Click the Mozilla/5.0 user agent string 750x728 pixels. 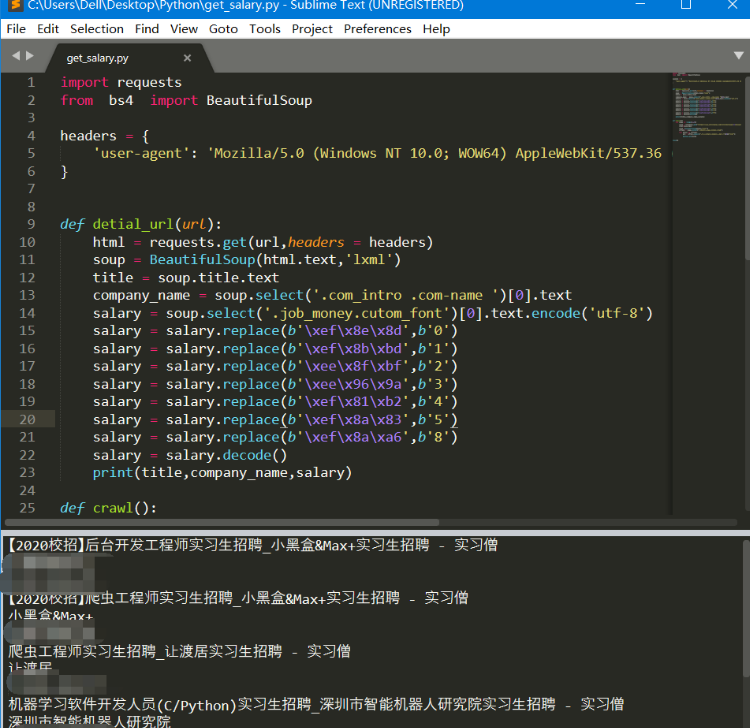(435, 154)
